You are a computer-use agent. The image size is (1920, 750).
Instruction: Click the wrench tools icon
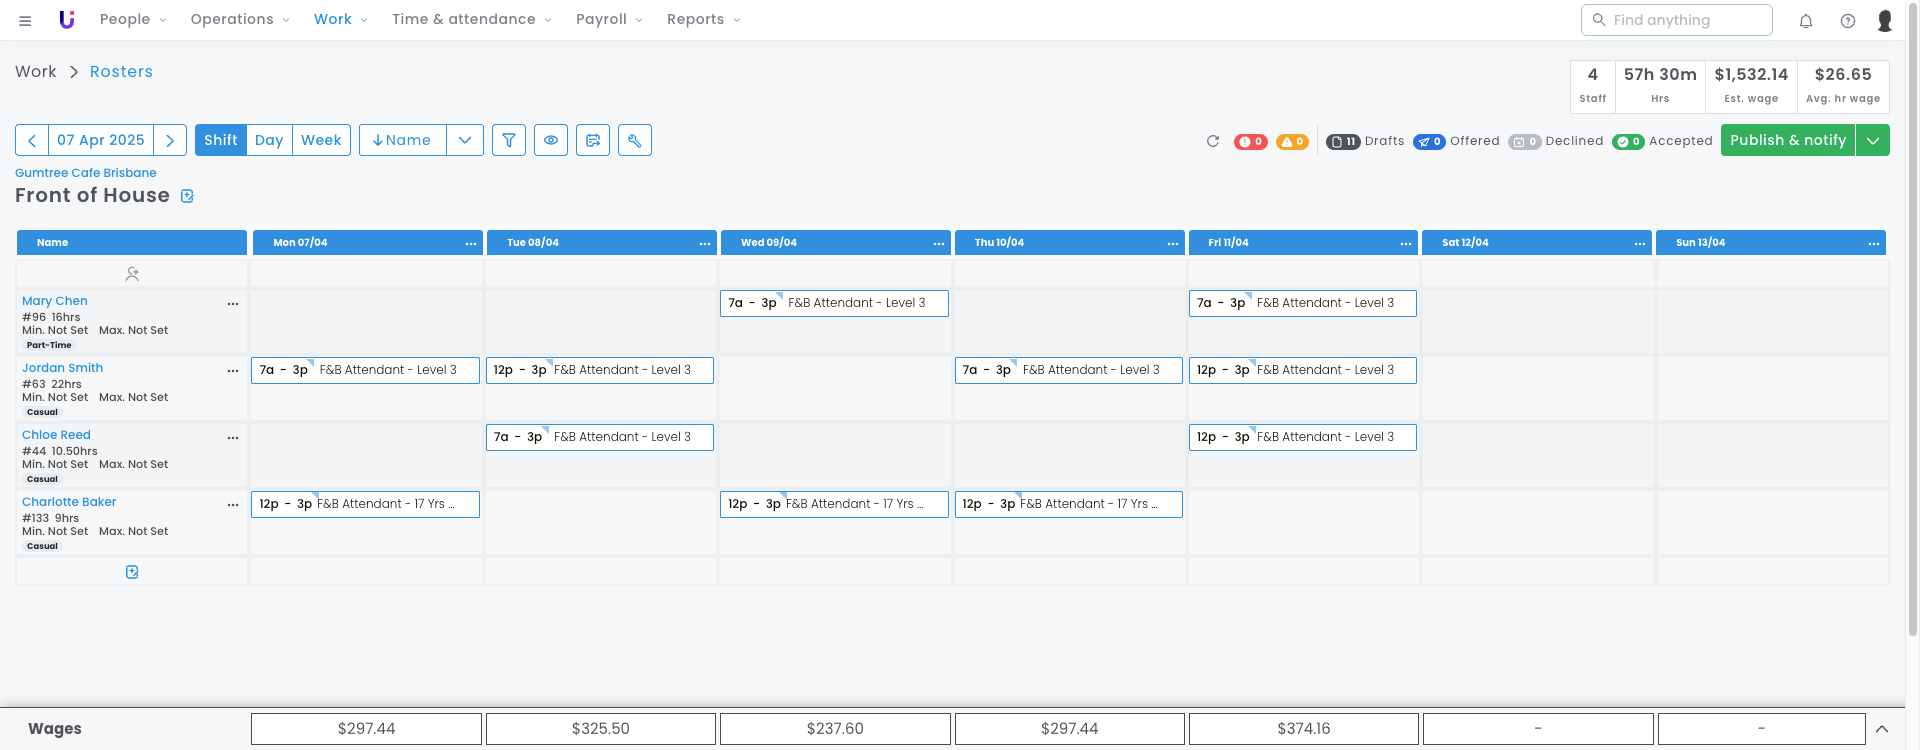(634, 140)
